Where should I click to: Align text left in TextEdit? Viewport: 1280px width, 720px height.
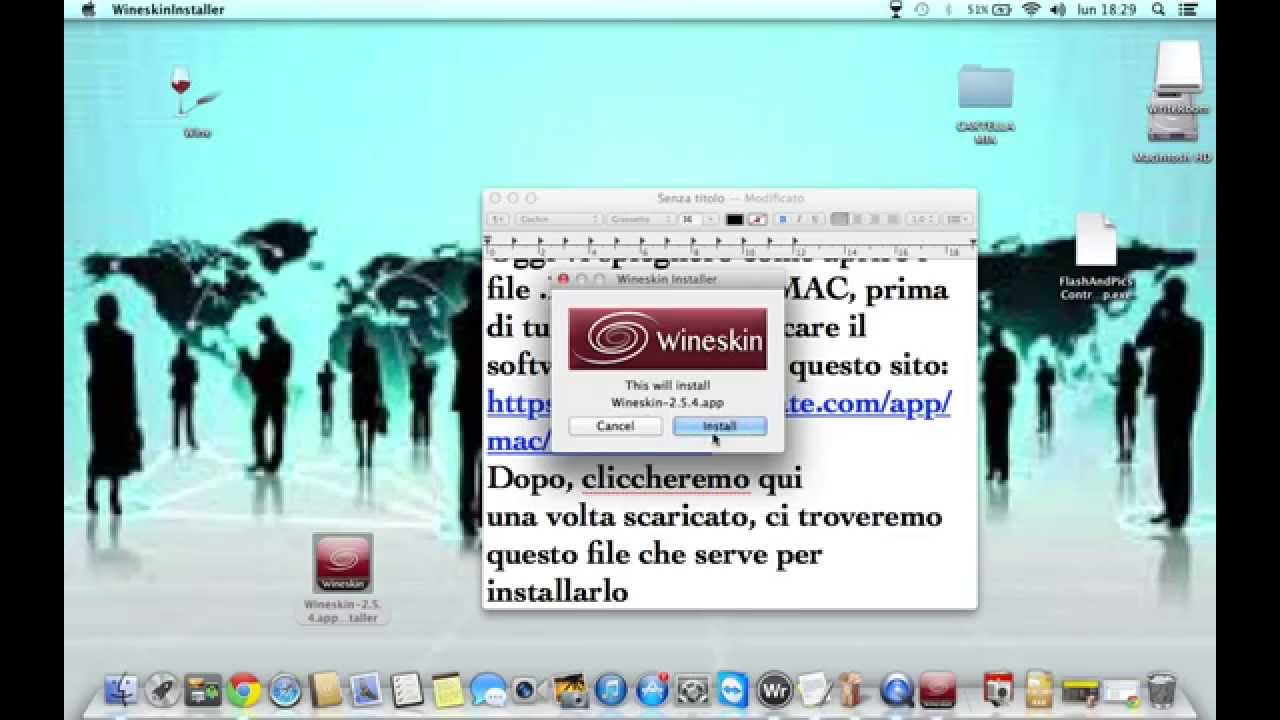(840, 219)
